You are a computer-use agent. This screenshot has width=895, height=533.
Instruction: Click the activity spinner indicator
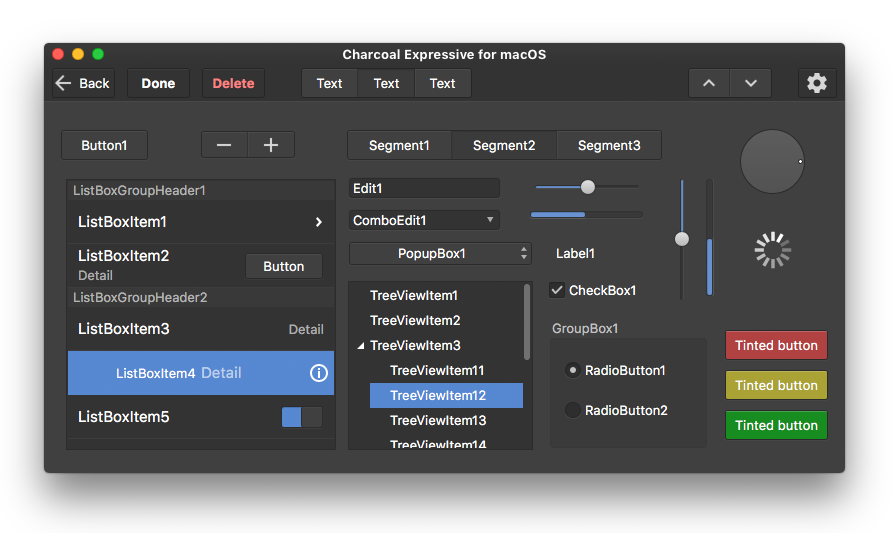coord(772,250)
